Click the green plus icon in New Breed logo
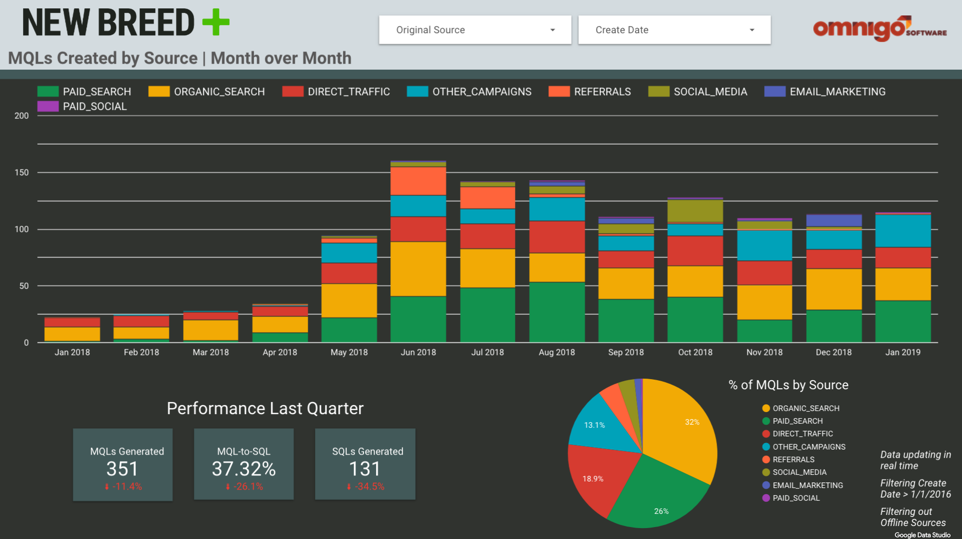 point(215,22)
